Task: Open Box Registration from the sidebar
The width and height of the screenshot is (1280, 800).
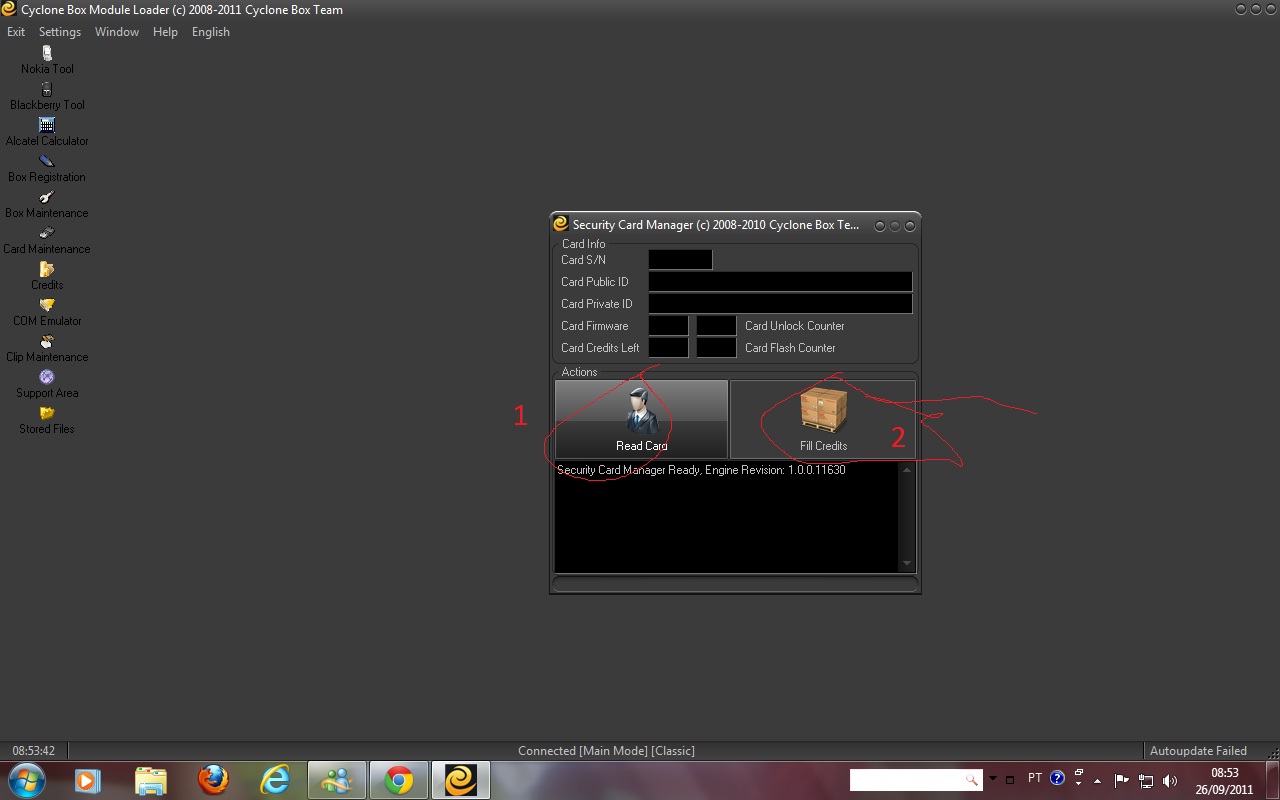Action: point(47,168)
